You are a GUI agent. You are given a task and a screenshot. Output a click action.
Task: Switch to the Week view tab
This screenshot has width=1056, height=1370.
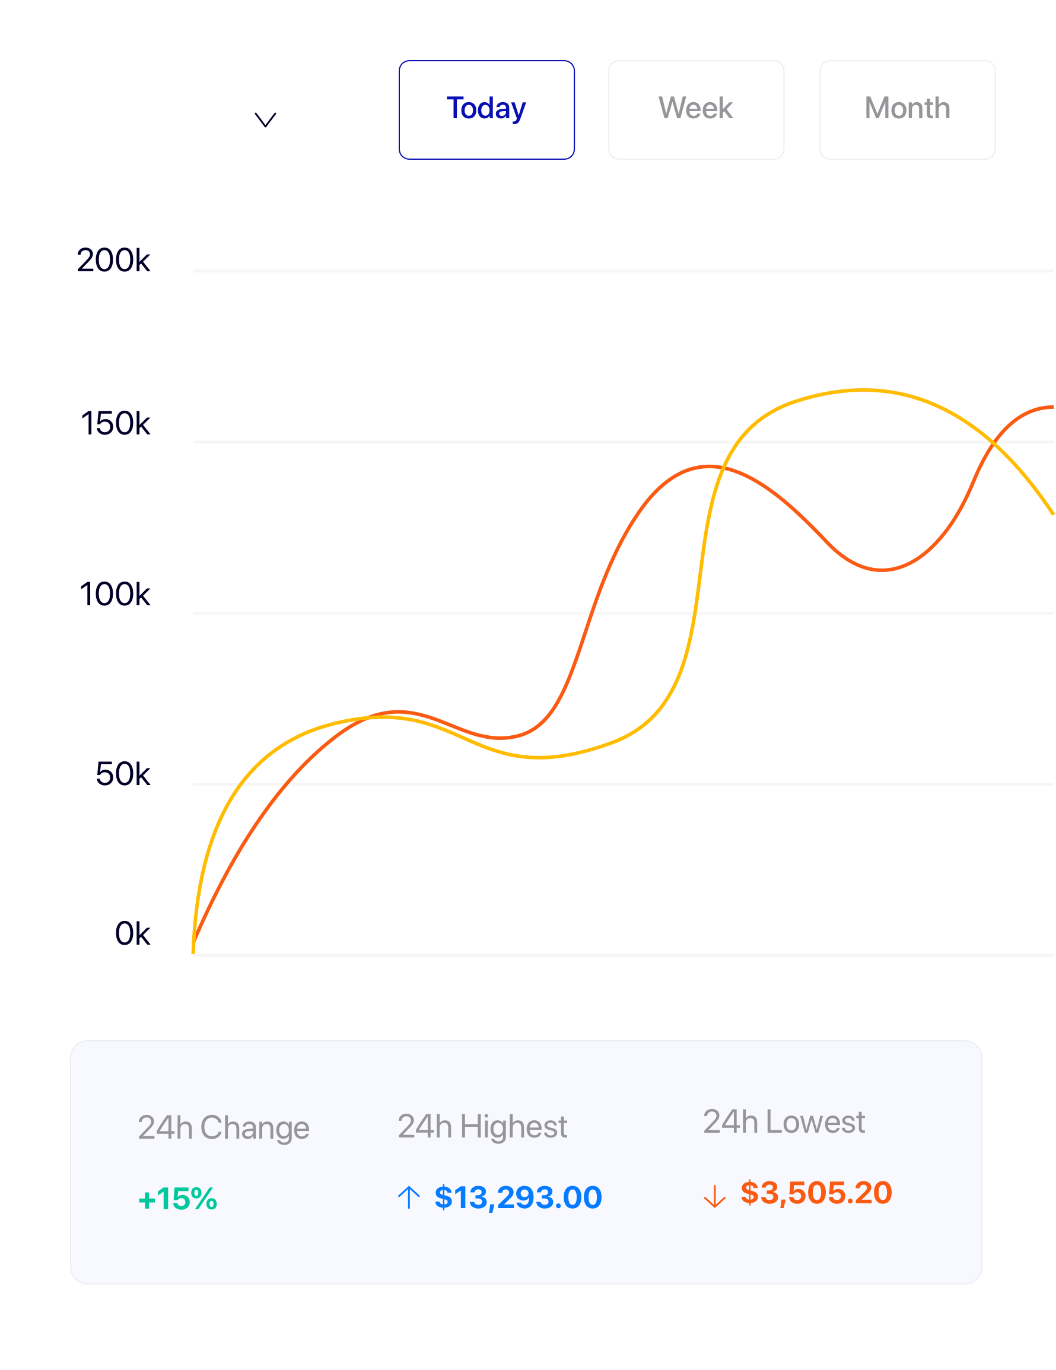(x=696, y=109)
